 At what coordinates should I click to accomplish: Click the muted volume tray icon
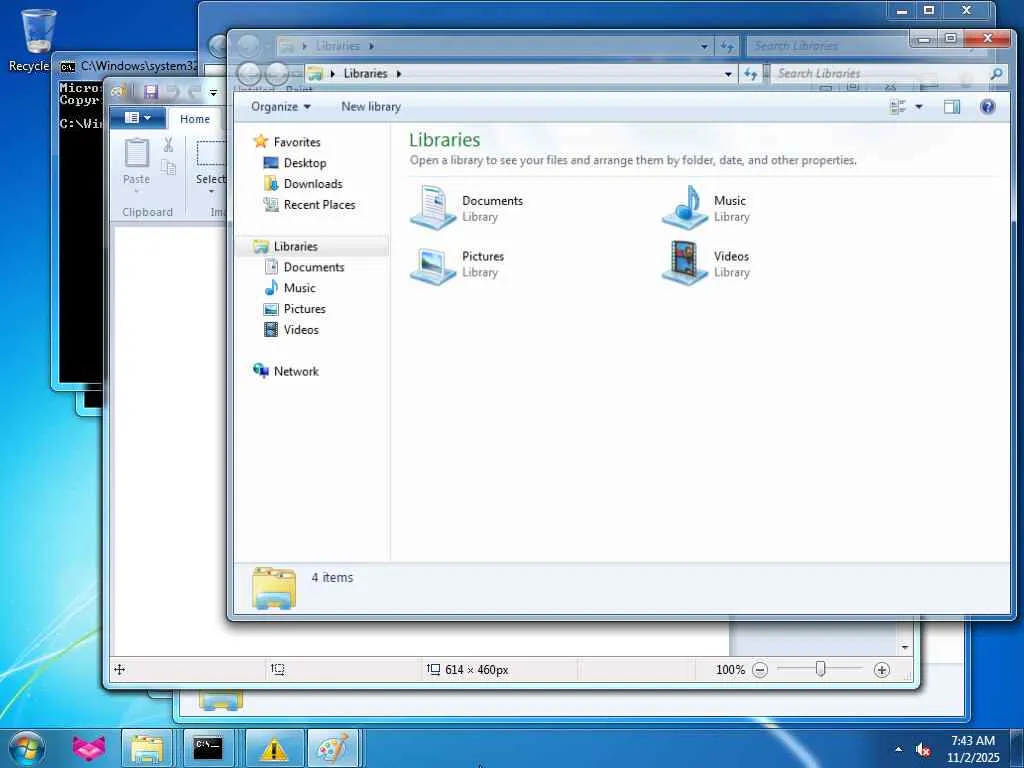pos(923,750)
